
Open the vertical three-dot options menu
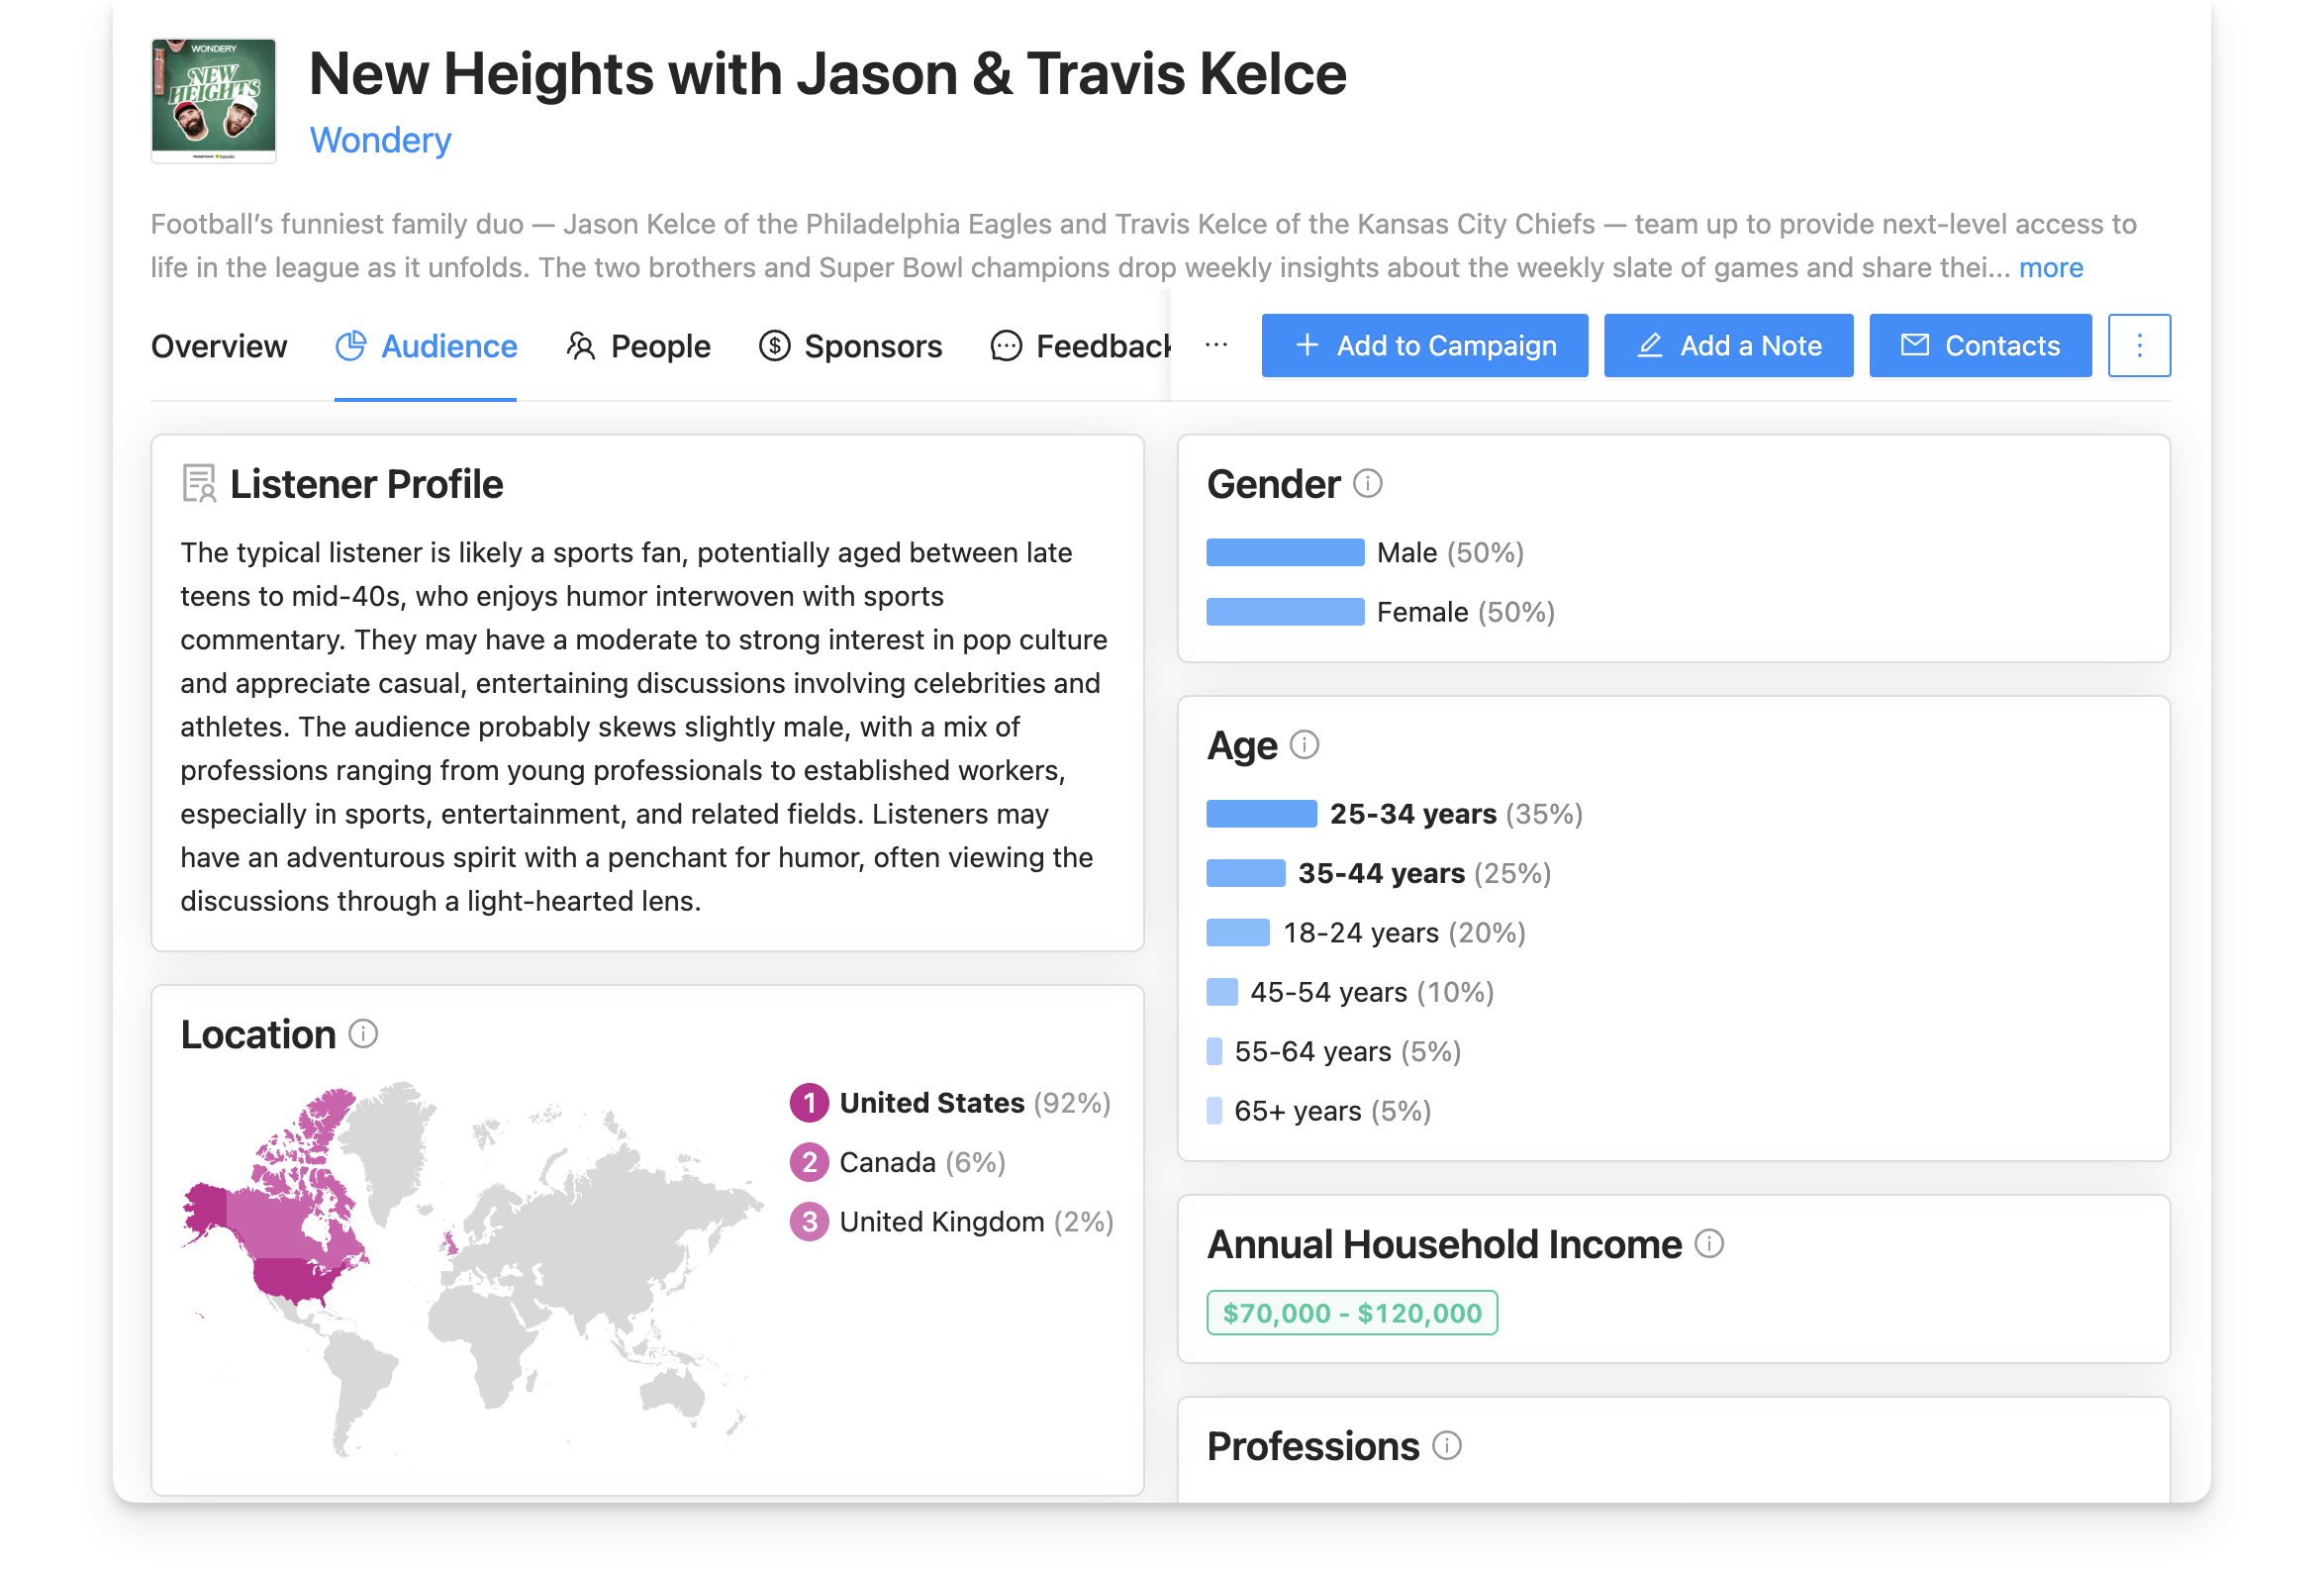pos(2138,346)
